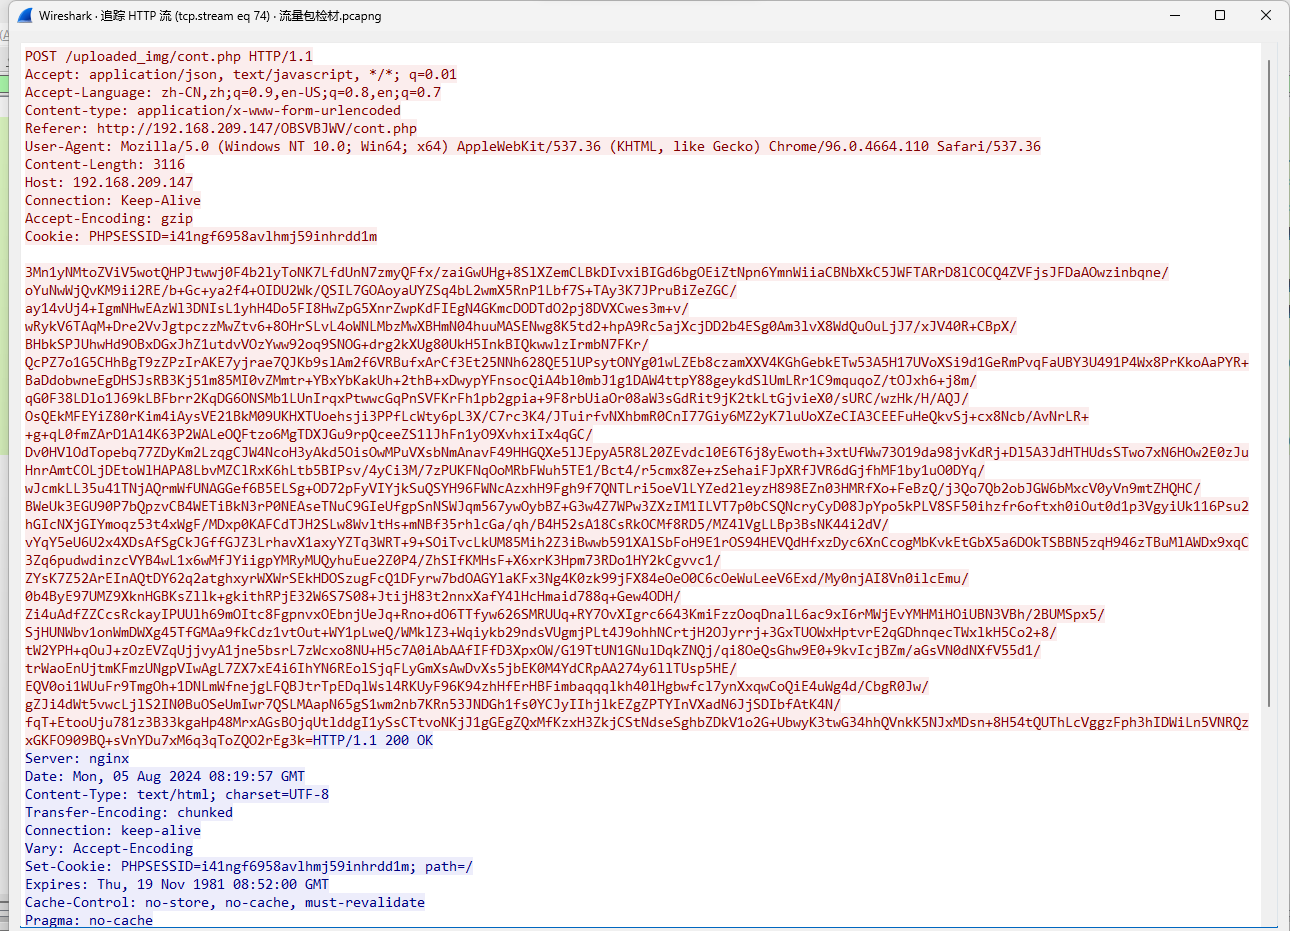The height and width of the screenshot is (931, 1290).
Task: Click the Content-Length: 3116 line
Action: coord(105,164)
